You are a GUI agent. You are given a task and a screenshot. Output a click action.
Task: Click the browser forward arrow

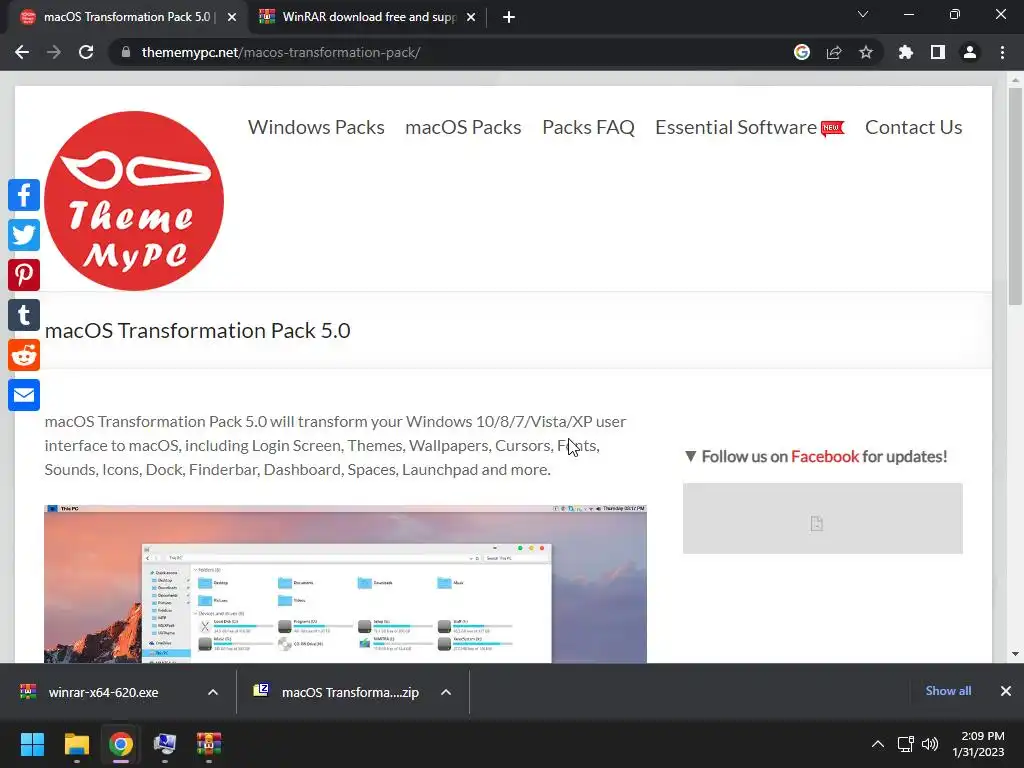click(x=54, y=52)
